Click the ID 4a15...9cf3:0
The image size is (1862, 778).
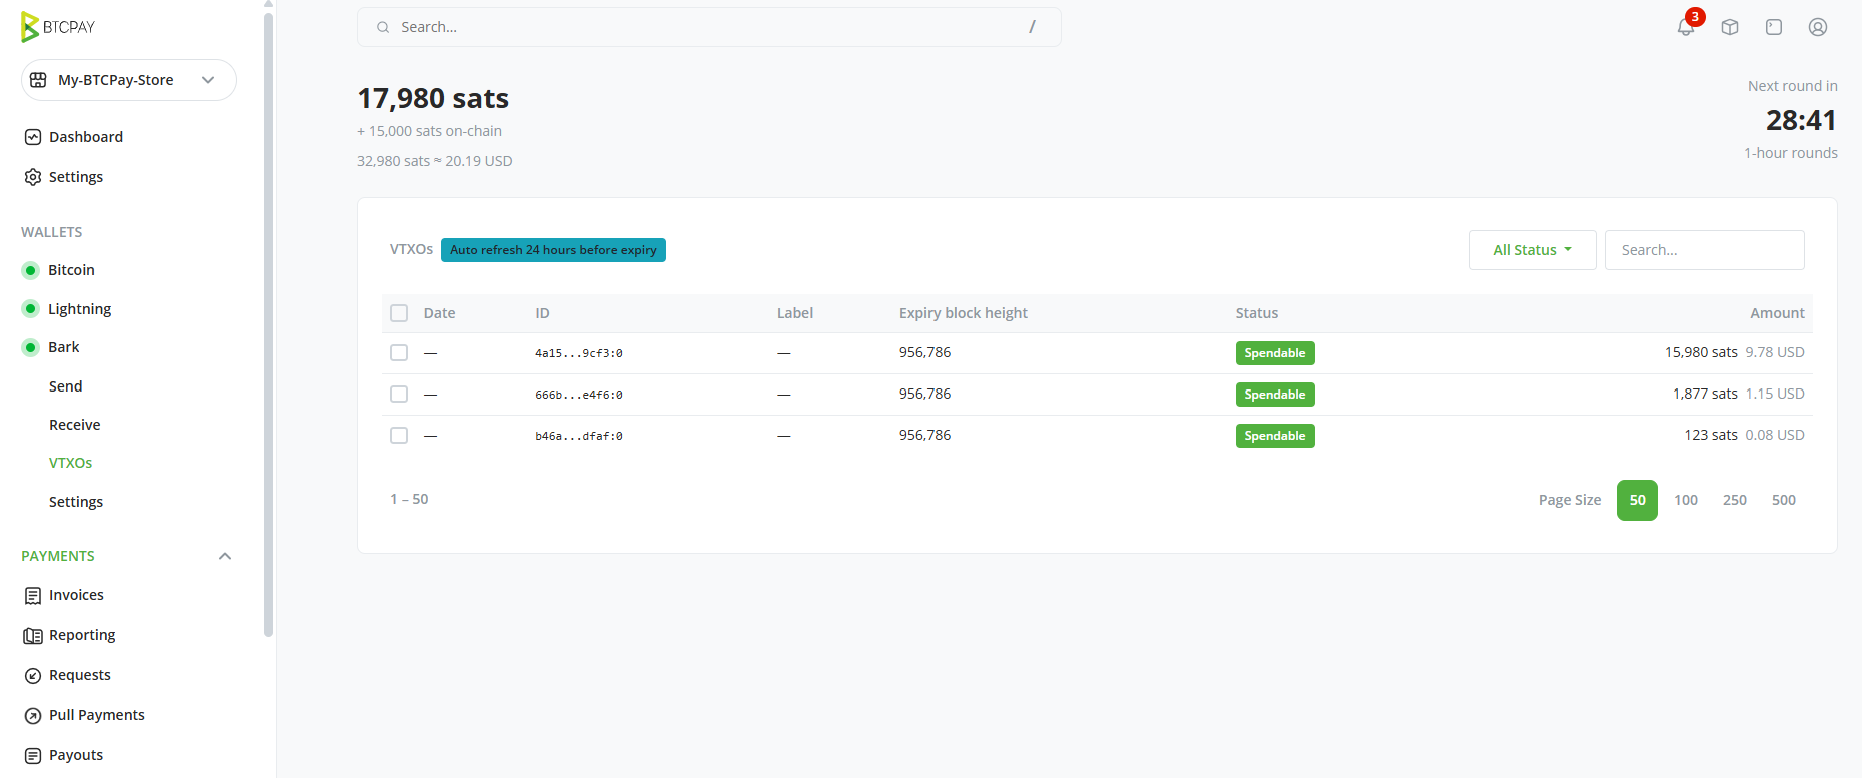pyautogui.click(x=579, y=353)
